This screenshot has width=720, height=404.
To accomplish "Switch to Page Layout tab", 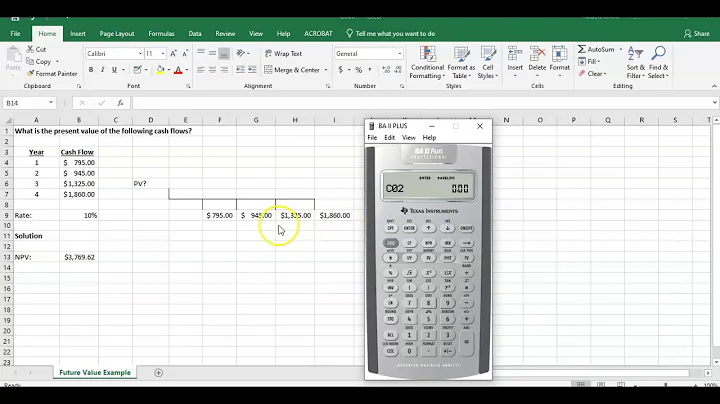I will [117, 34].
